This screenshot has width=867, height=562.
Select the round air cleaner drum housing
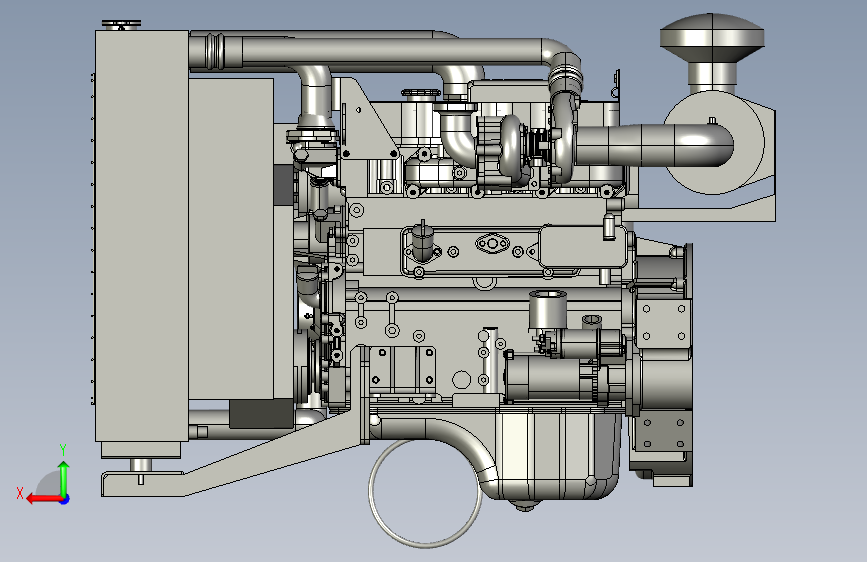click(x=713, y=142)
